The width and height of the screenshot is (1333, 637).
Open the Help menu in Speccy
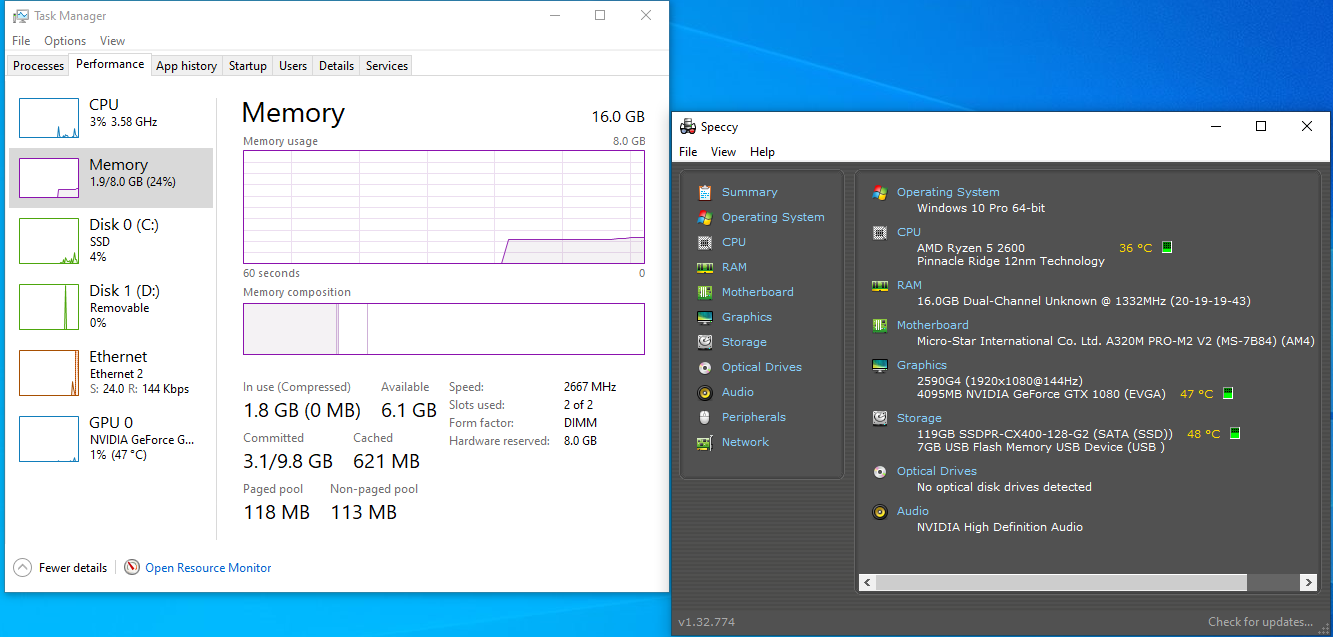[x=762, y=152]
